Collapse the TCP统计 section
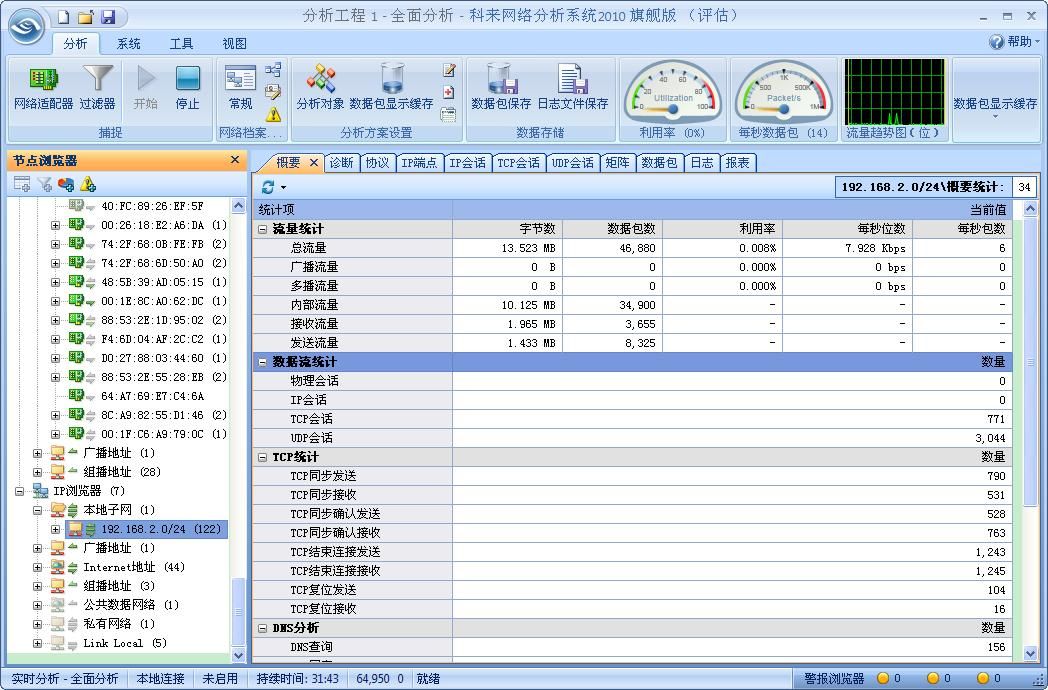1048x690 pixels. (x=262, y=457)
